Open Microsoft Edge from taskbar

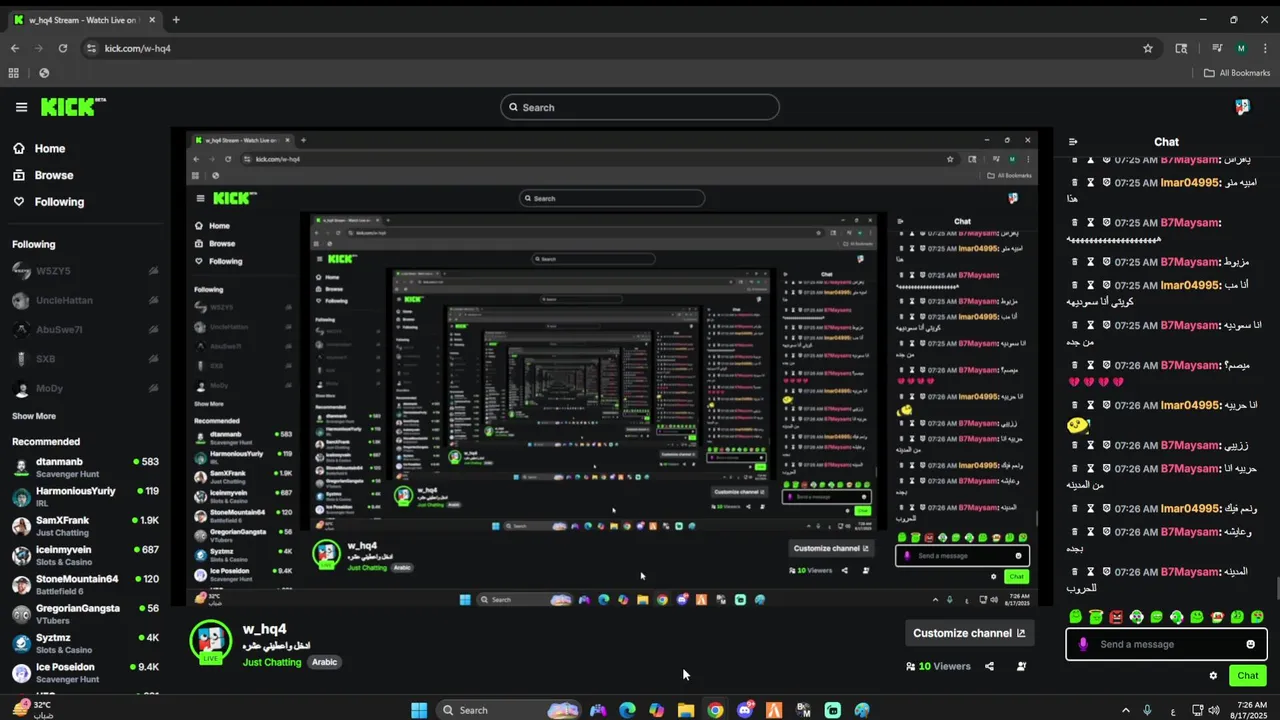(x=627, y=710)
